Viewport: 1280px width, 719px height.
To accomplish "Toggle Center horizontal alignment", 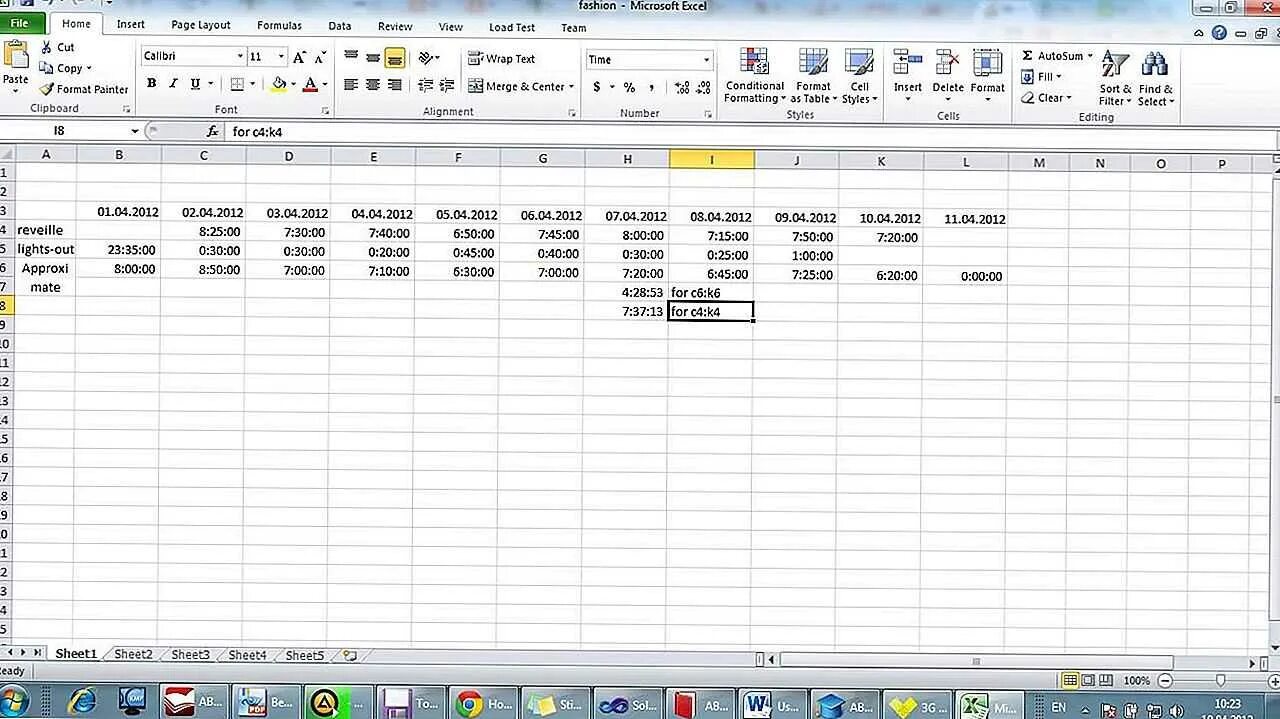I will coord(373,85).
